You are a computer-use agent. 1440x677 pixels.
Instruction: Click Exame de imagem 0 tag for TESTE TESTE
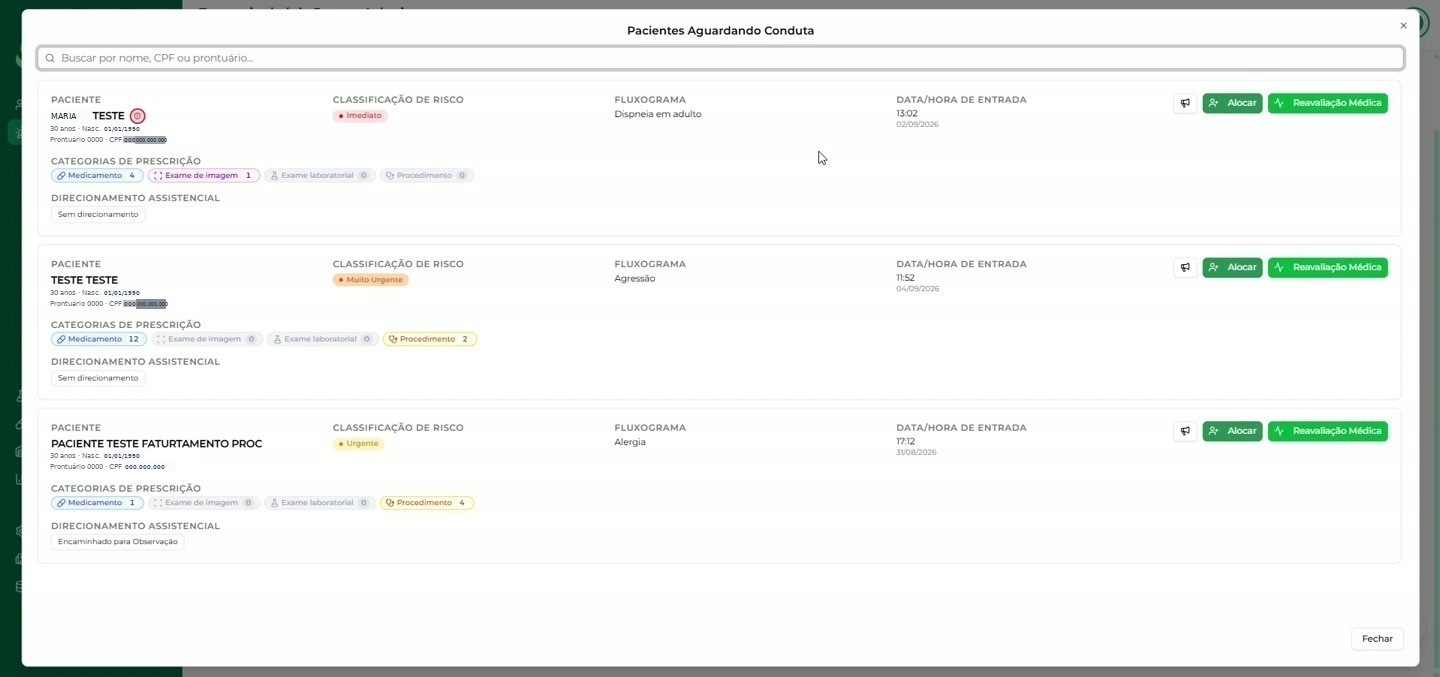click(x=206, y=339)
